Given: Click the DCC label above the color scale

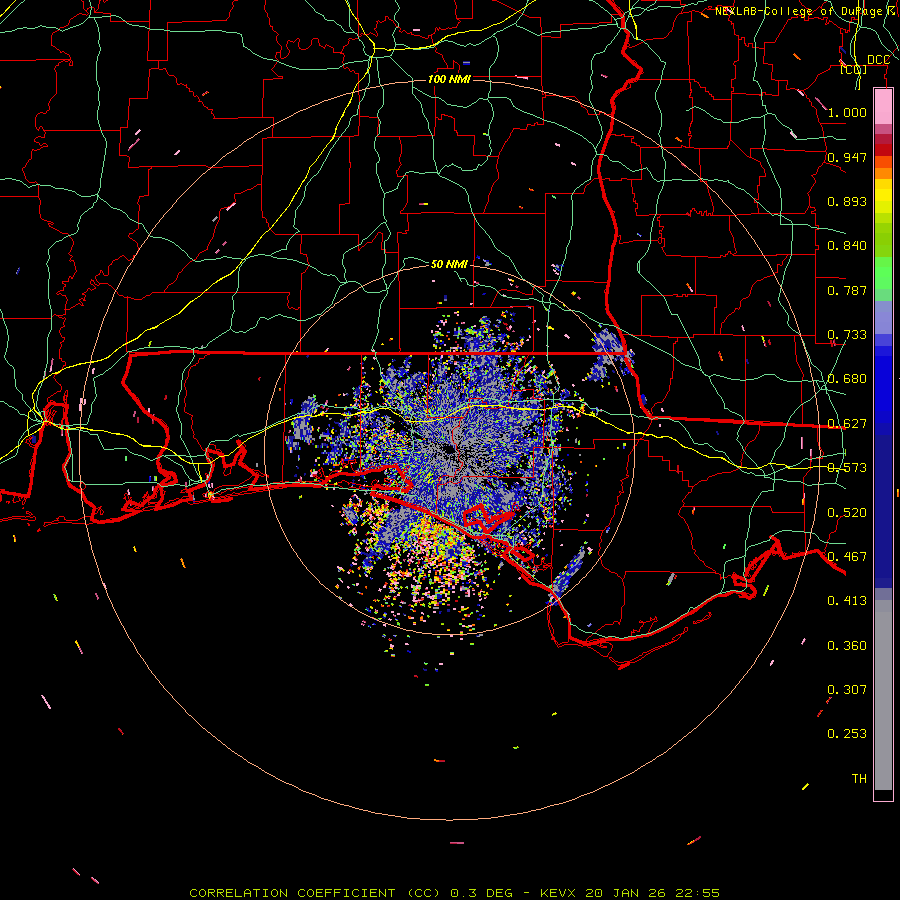Looking at the screenshot, I should (878, 60).
